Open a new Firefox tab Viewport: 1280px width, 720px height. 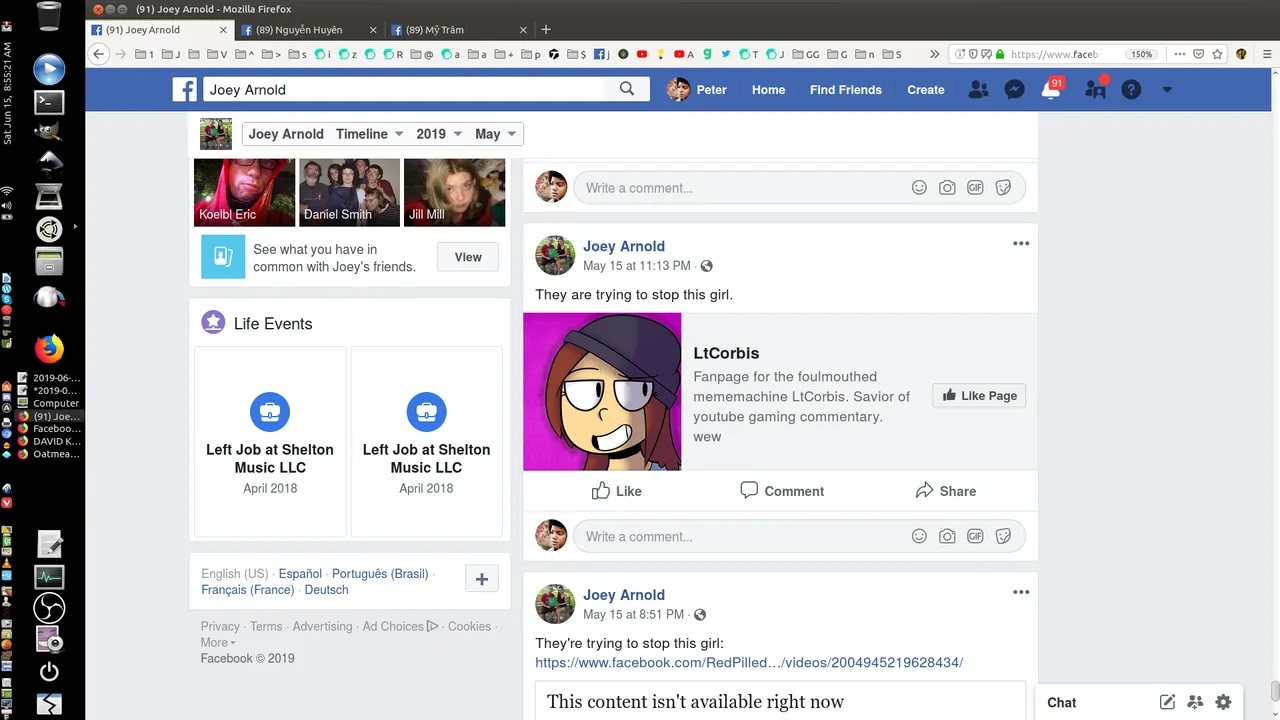coord(546,30)
